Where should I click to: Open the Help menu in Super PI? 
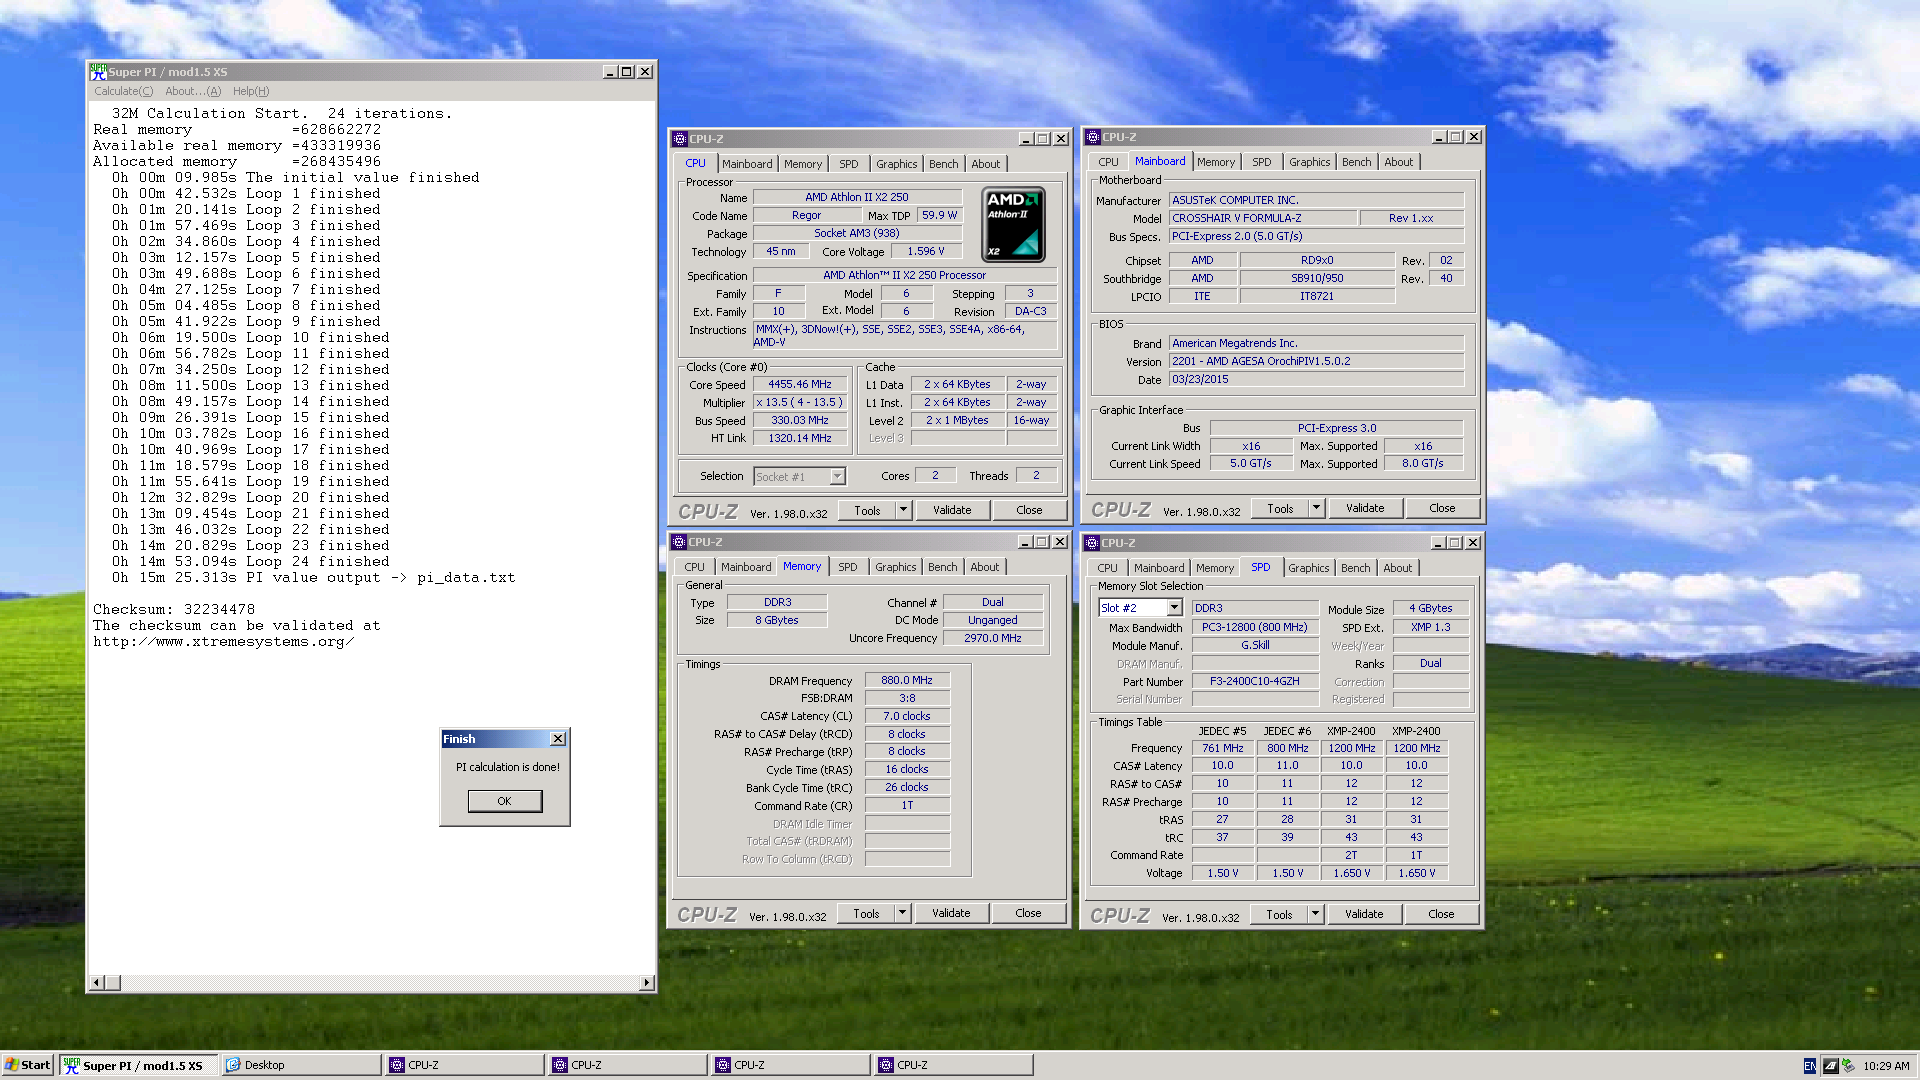click(x=251, y=91)
